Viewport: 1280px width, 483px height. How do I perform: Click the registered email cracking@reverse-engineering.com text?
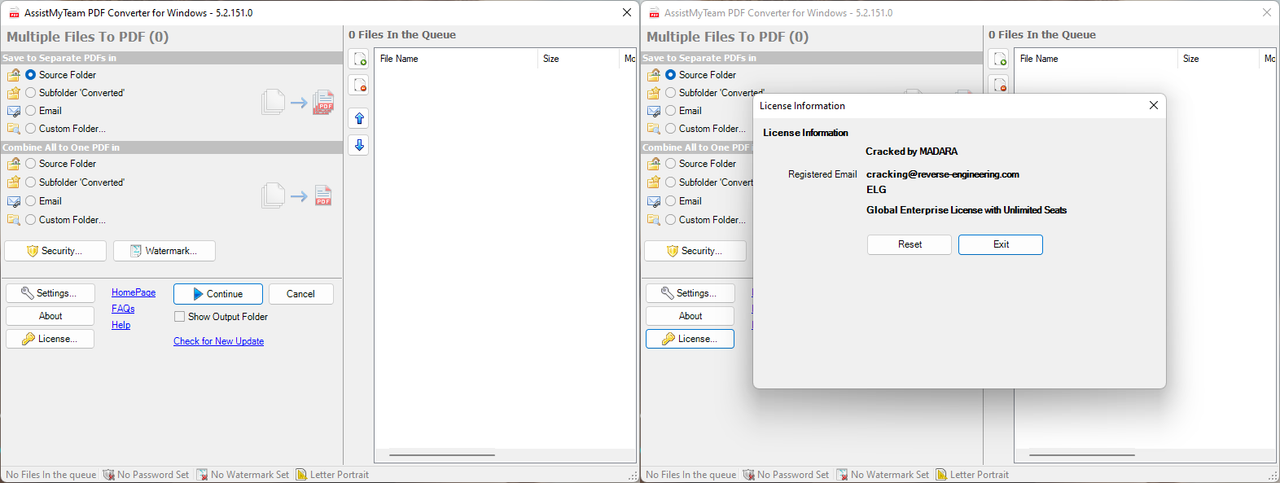(942, 174)
